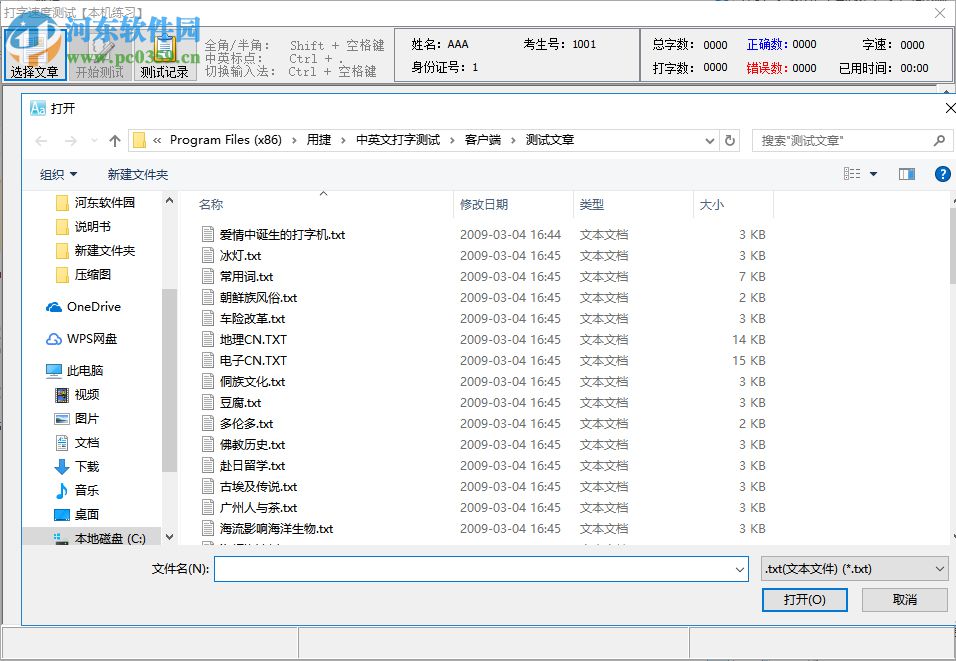The image size is (956, 661).
Task: Click the 取消 cancel button
Action: pyautogui.click(x=903, y=600)
